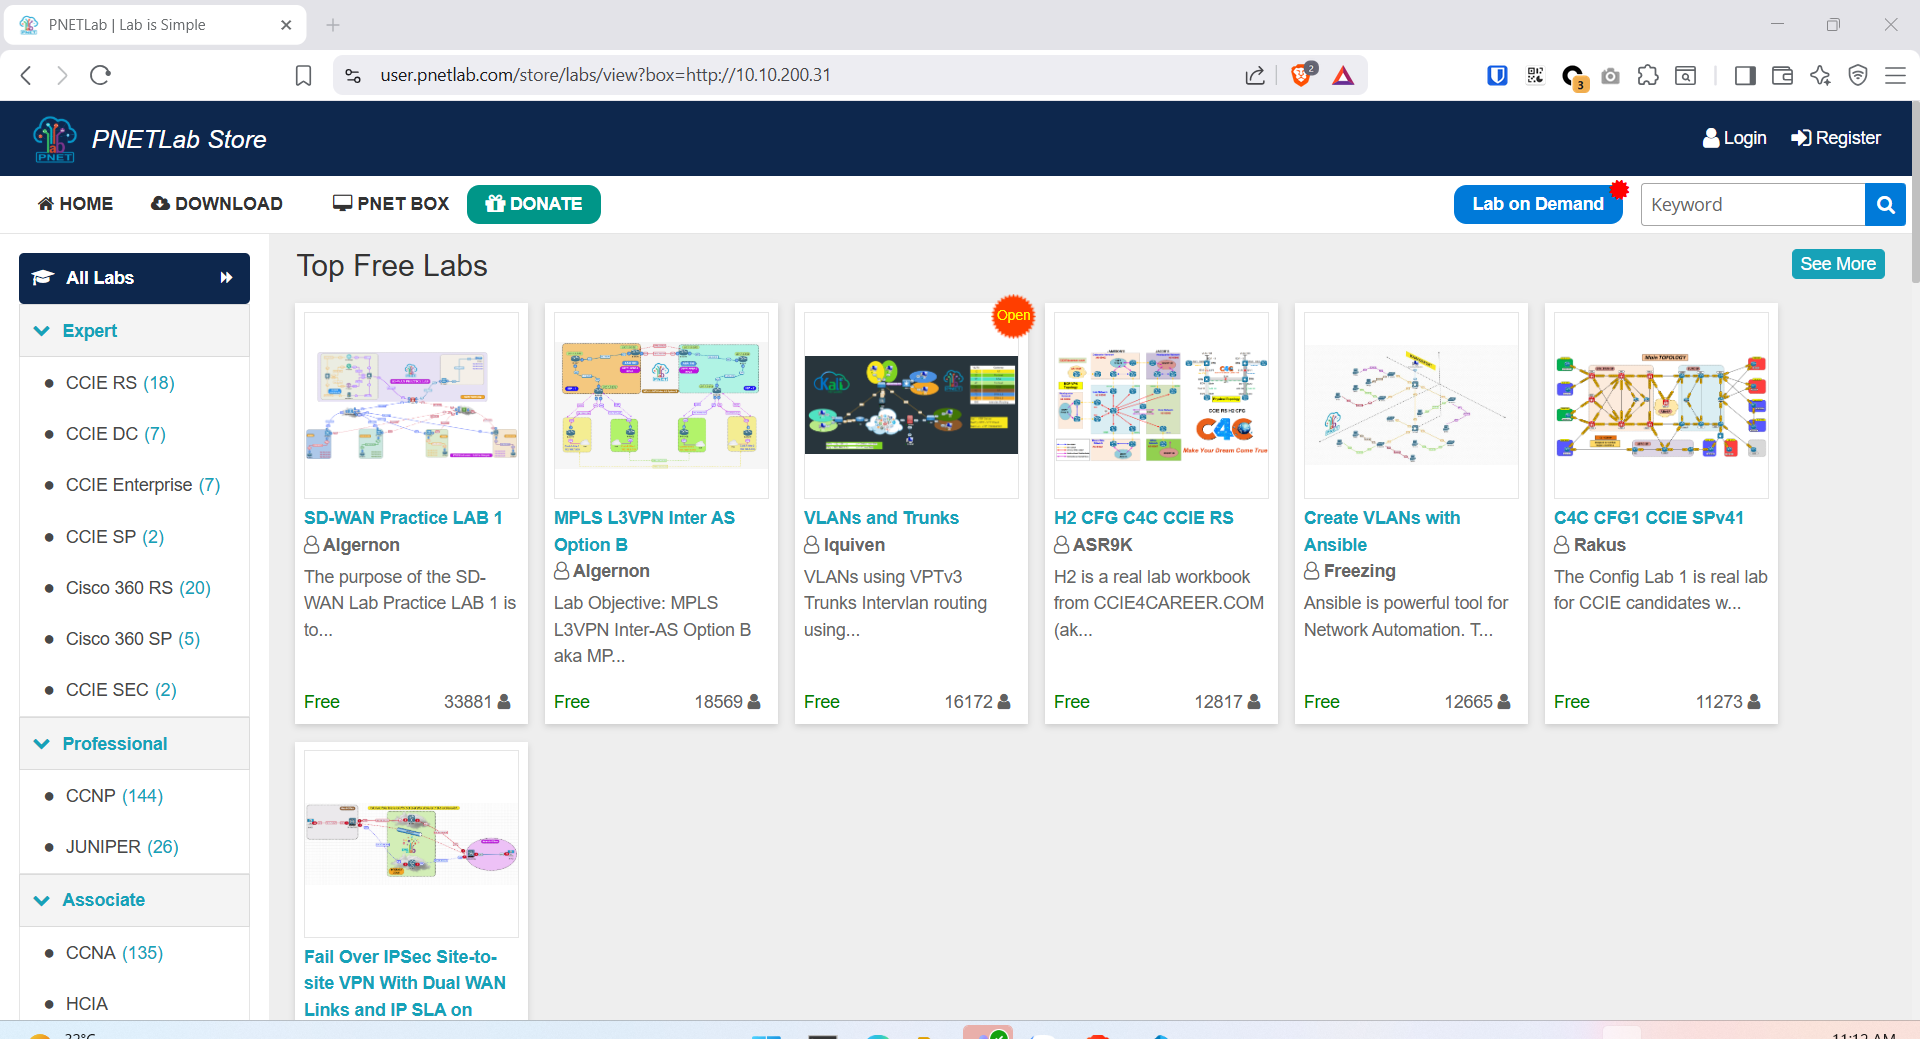The width and height of the screenshot is (1920, 1039).
Task: Open the site information icon in address bar
Action: click(352, 75)
